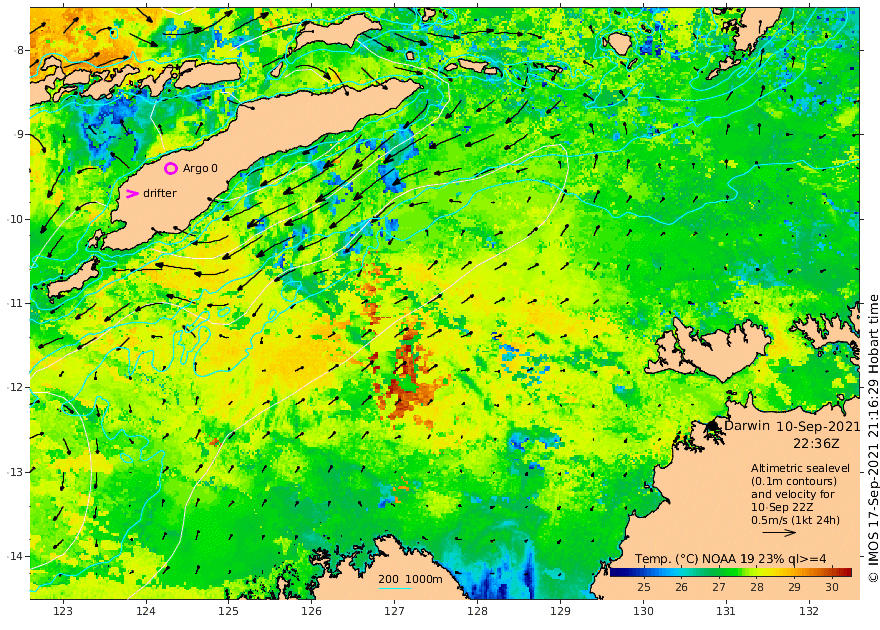Click longitude axis label 132
This screenshot has height=630, width=880.
[809, 611]
